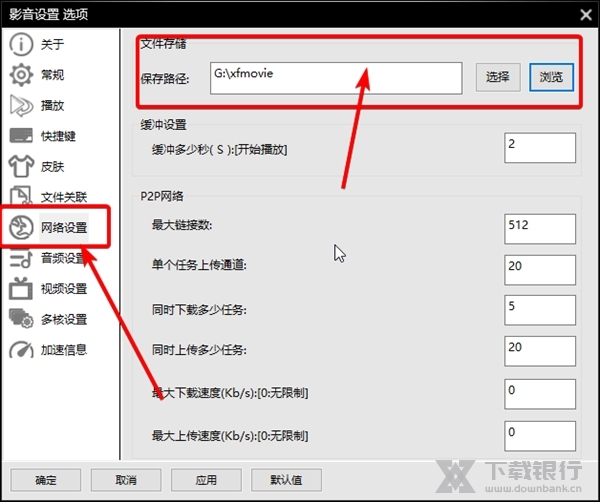Click the 同时下载多少任务 label
The height and width of the screenshot is (502, 600).
pos(199,310)
